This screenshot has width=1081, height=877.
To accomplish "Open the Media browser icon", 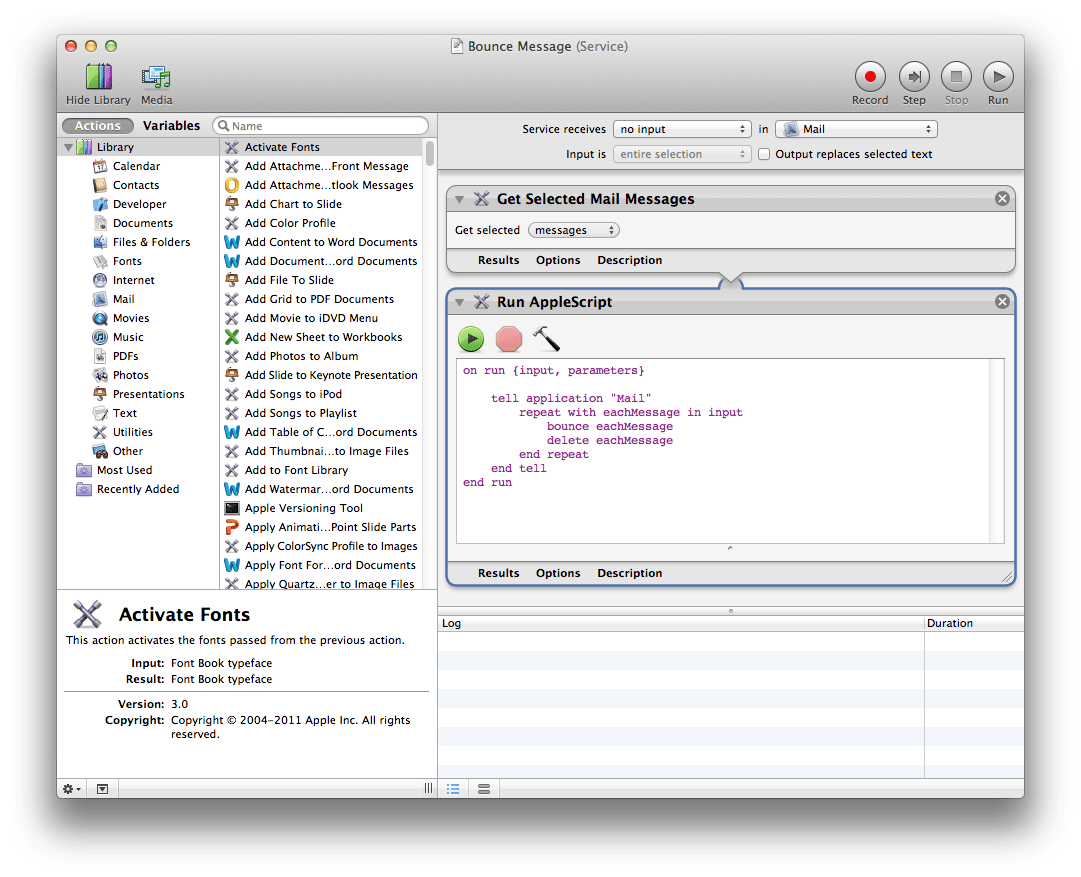I will 156,77.
